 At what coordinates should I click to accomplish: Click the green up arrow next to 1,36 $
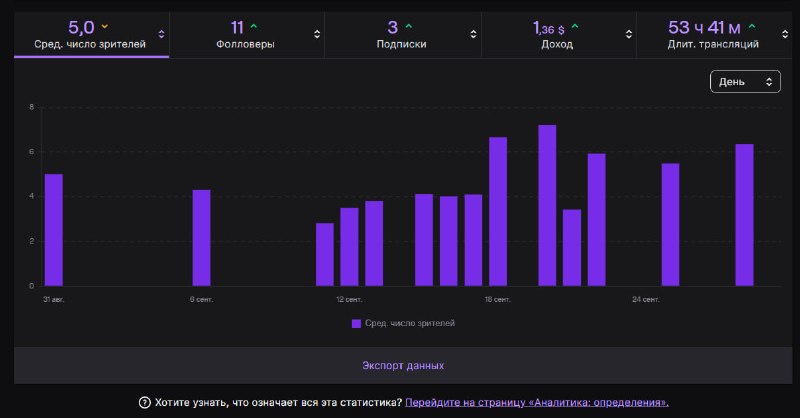(575, 26)
